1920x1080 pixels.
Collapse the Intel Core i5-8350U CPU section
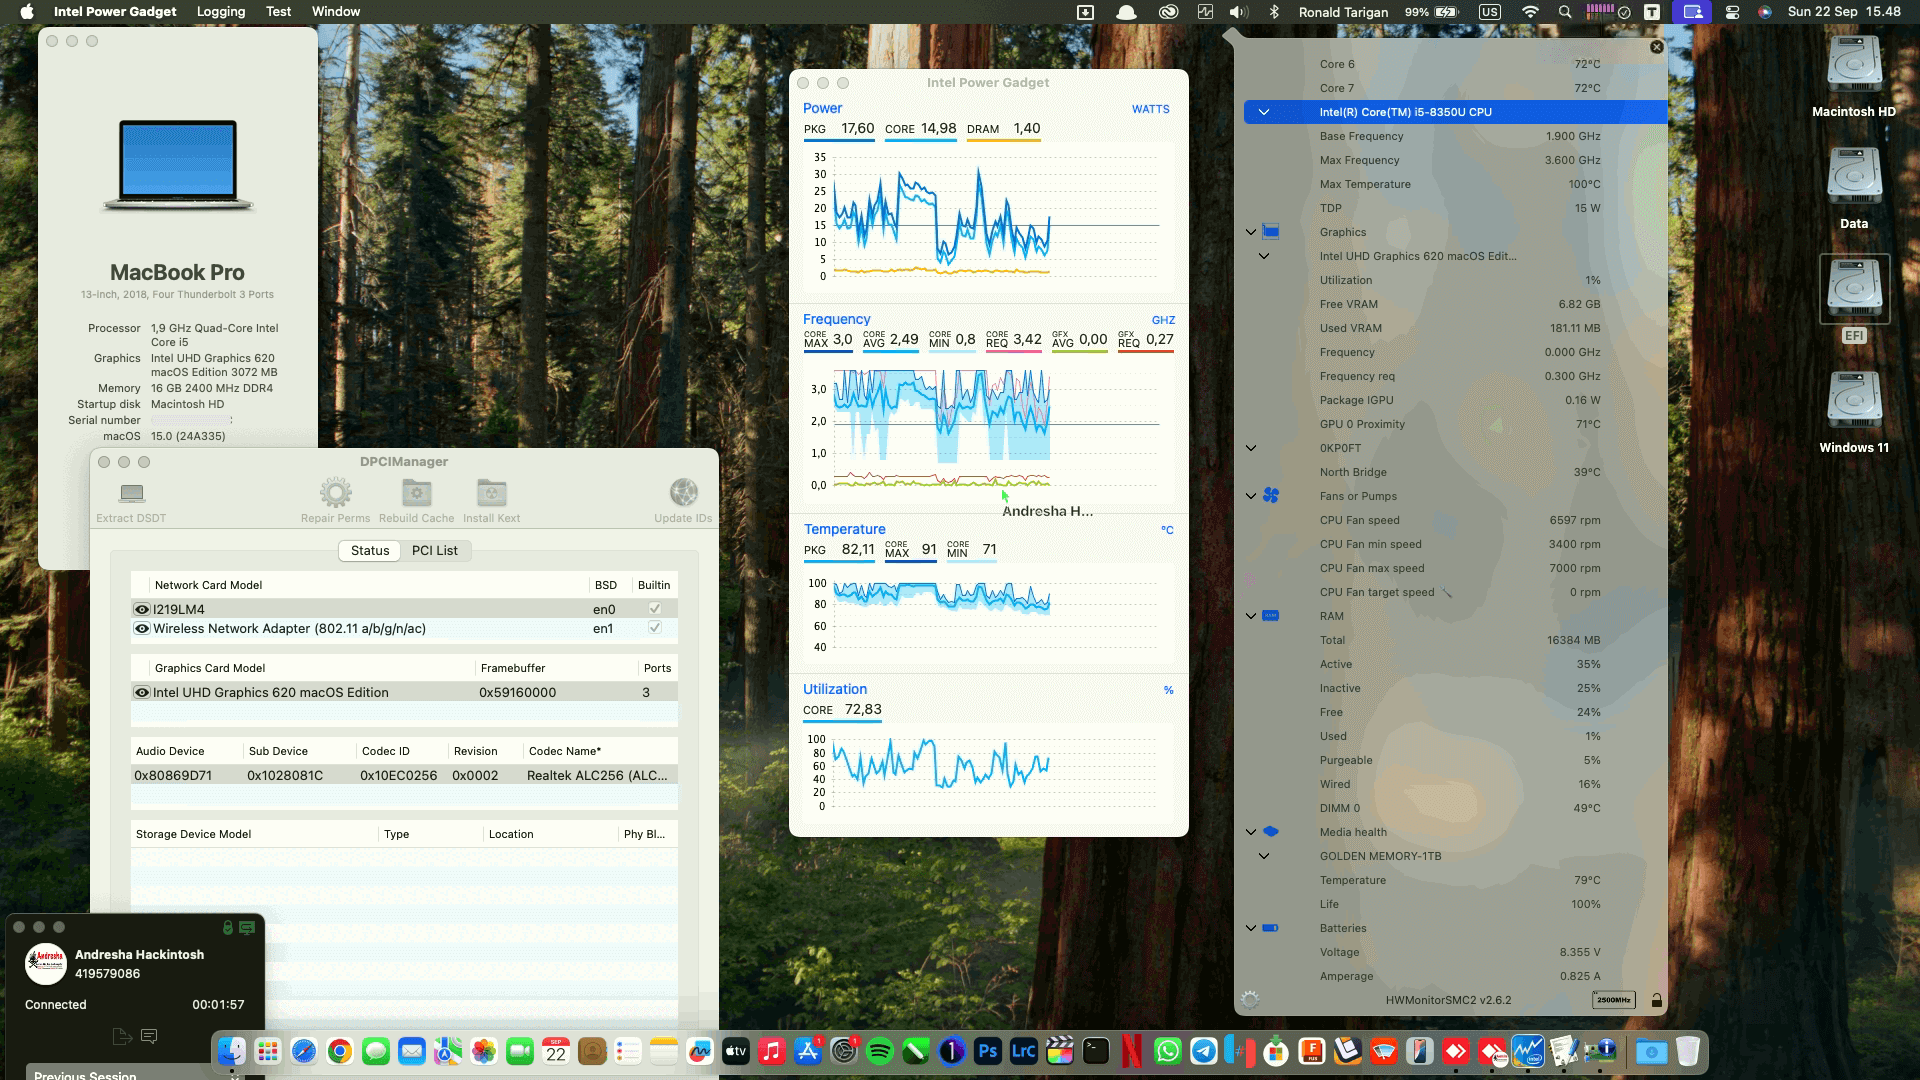click(1264, 112)
